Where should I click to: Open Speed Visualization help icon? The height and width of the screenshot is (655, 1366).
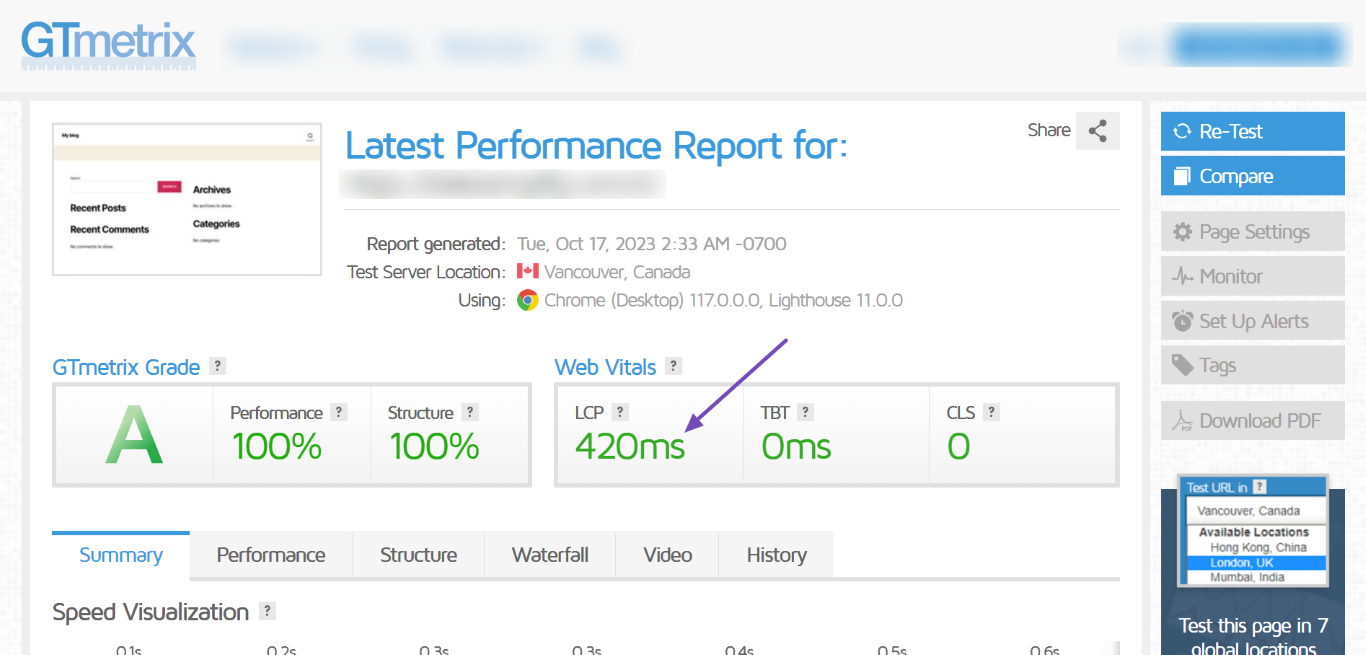coord(267,611)
